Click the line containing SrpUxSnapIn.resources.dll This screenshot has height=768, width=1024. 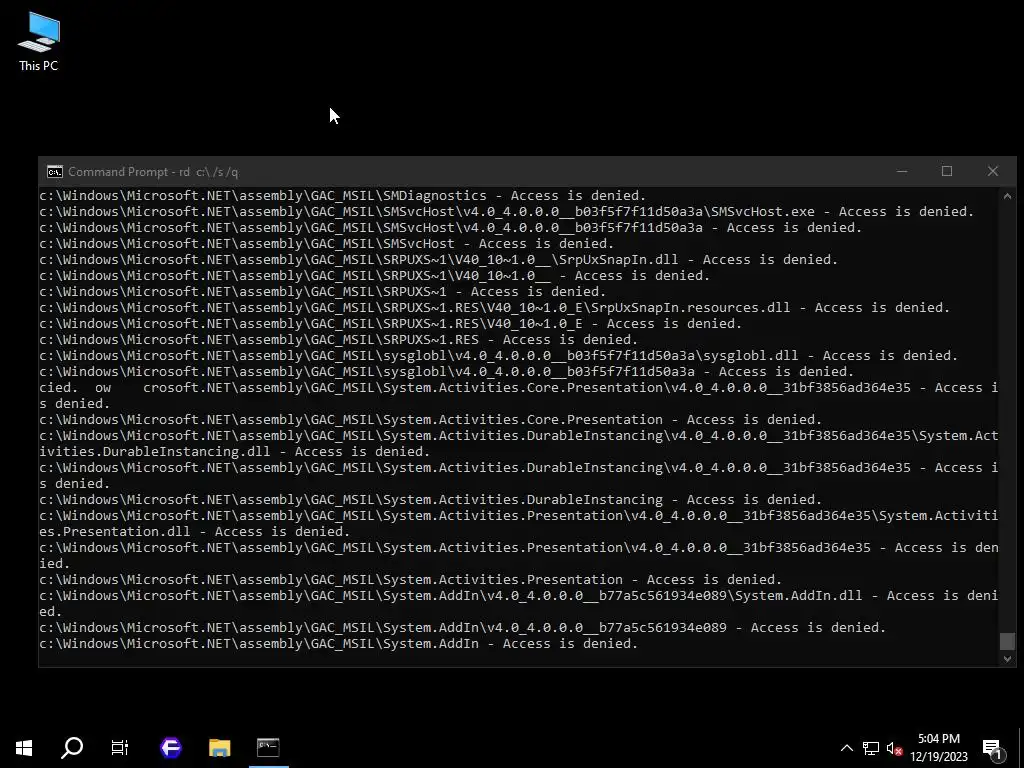click(494, 308)
